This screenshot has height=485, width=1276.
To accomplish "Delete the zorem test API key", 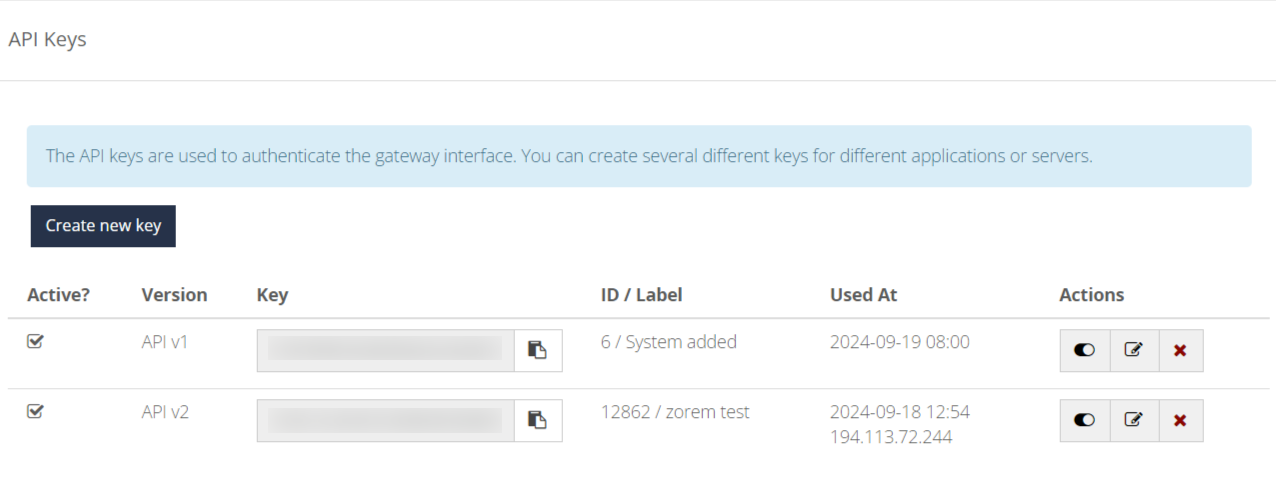I will click(1180, 420).
